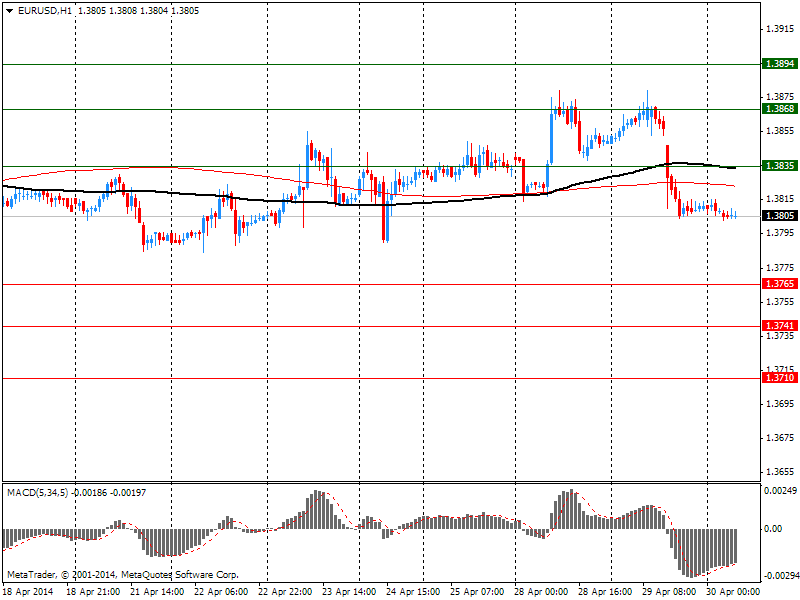Image resolution: width=800 pixels, height=600 pixels.
Task: Click the 21 Apr 14:00 time label
Action: coord(157,592)
